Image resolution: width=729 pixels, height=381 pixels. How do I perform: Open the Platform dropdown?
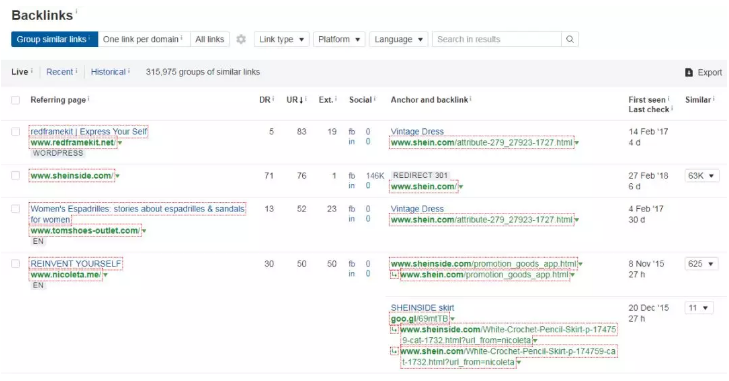tap(339, 39)
